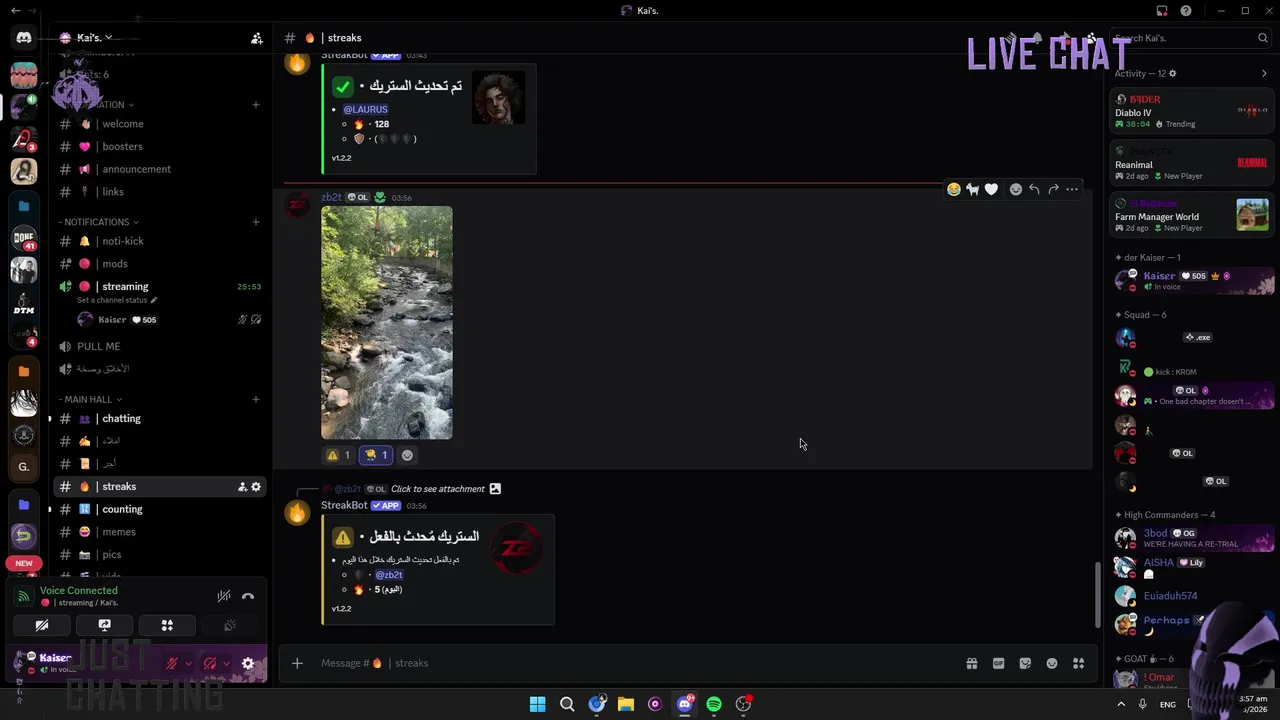Open activity settings gear beside Activity — 12

coord(1173,73)
